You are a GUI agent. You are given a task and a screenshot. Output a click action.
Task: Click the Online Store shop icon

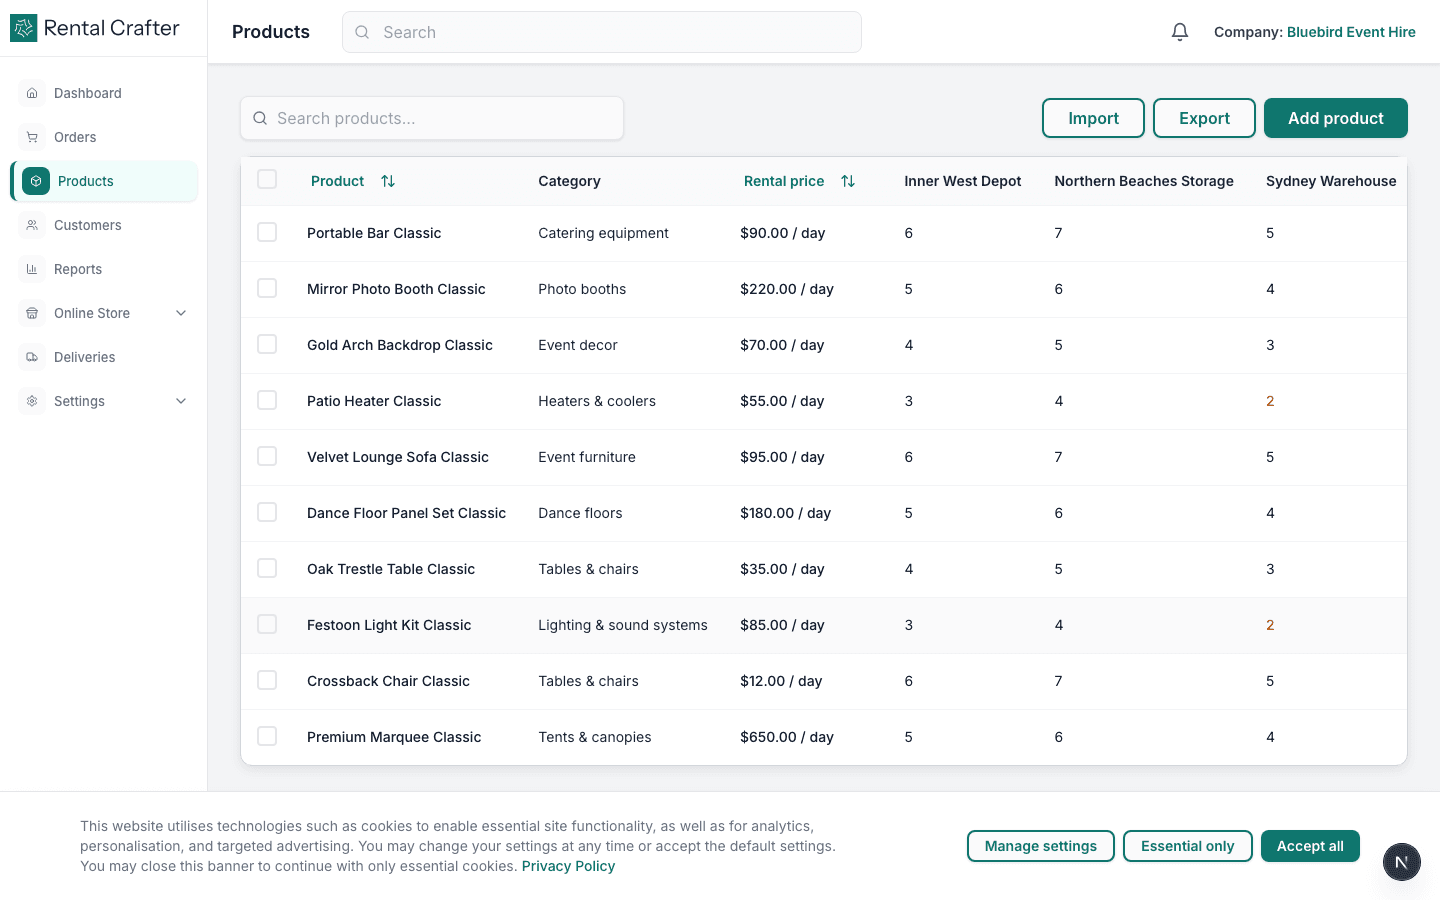32,313
